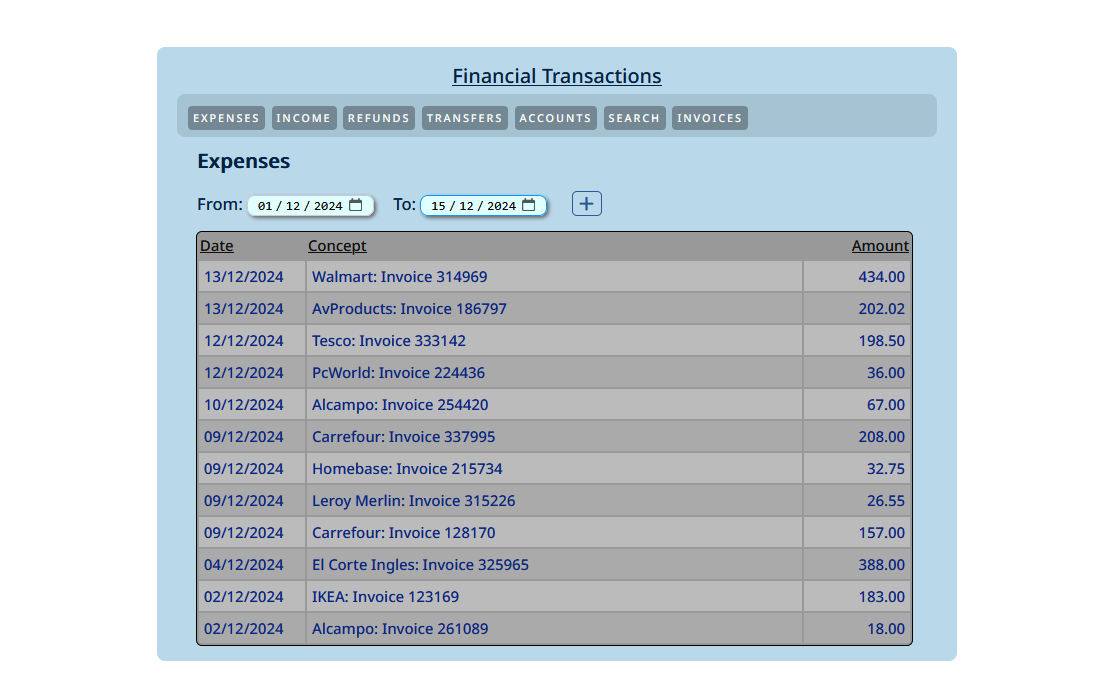Screen dimensions: 1100x700
Task: Click amount 202.02 in AvProducts row
Action: (x=881, y=309)
